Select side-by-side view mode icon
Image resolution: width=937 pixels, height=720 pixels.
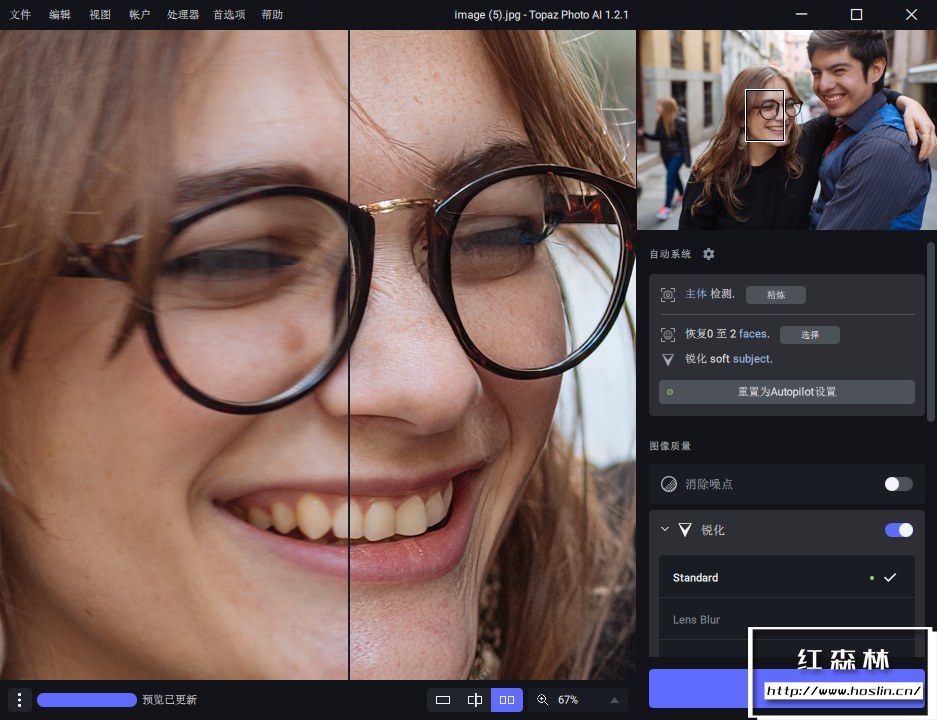click(507, 700)
